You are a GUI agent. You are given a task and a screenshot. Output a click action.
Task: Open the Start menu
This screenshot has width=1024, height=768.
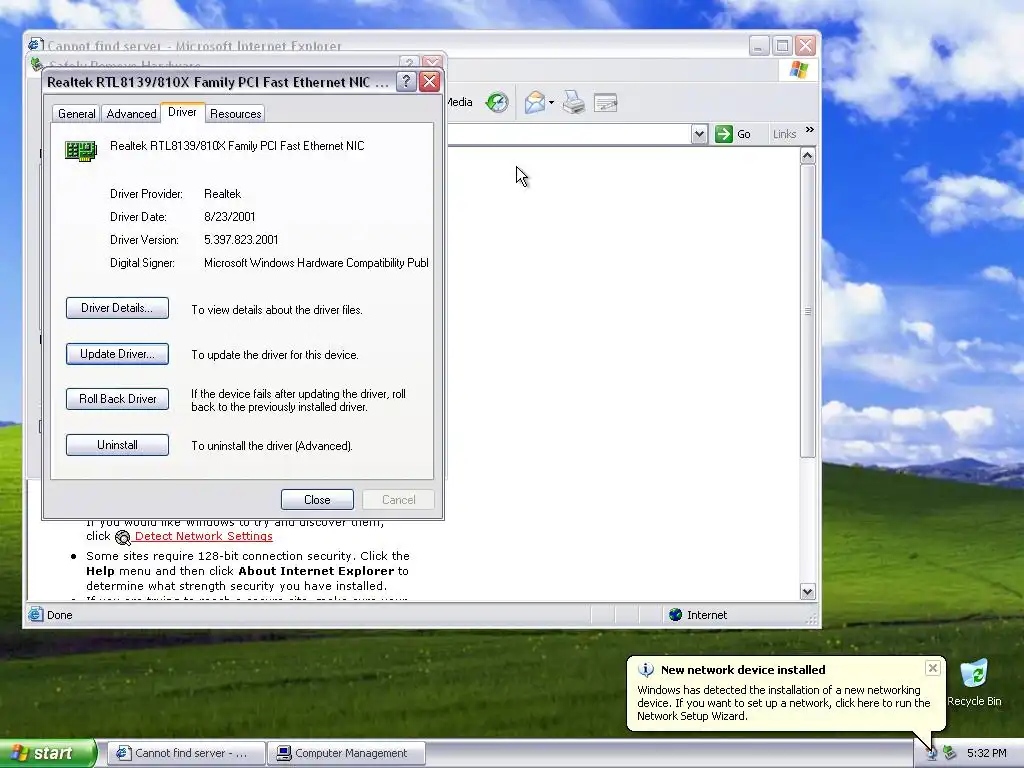48,753
